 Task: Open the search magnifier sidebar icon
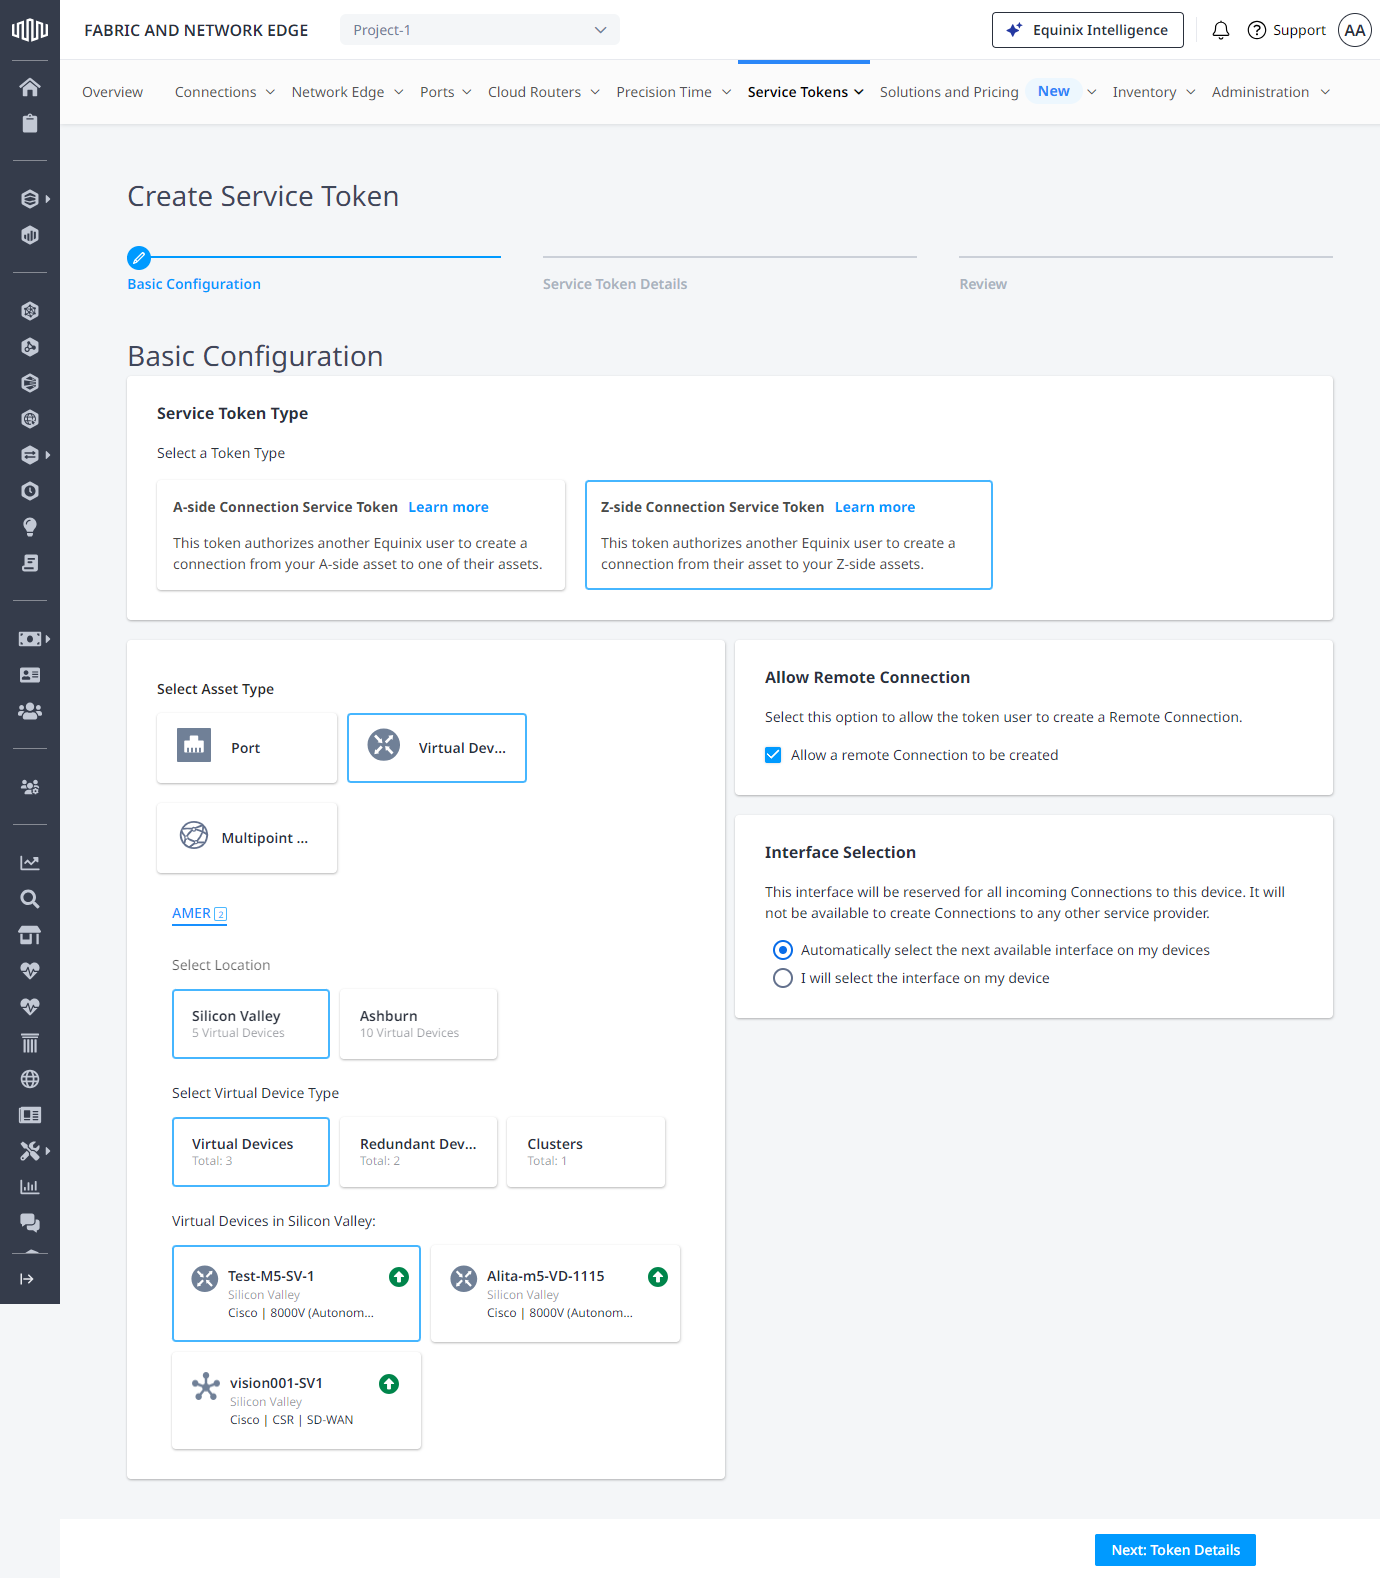pyautogui.click(x=30, y=899)
